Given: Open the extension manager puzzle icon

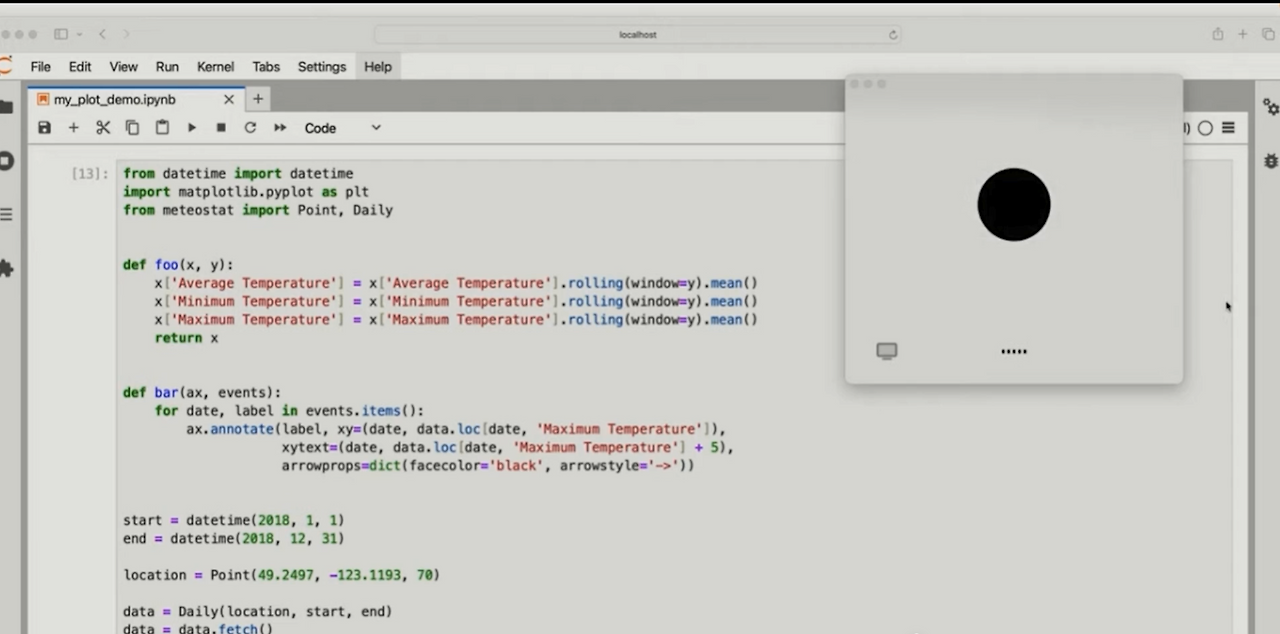Looking at the screenshot, I should [x=6, y=268].
